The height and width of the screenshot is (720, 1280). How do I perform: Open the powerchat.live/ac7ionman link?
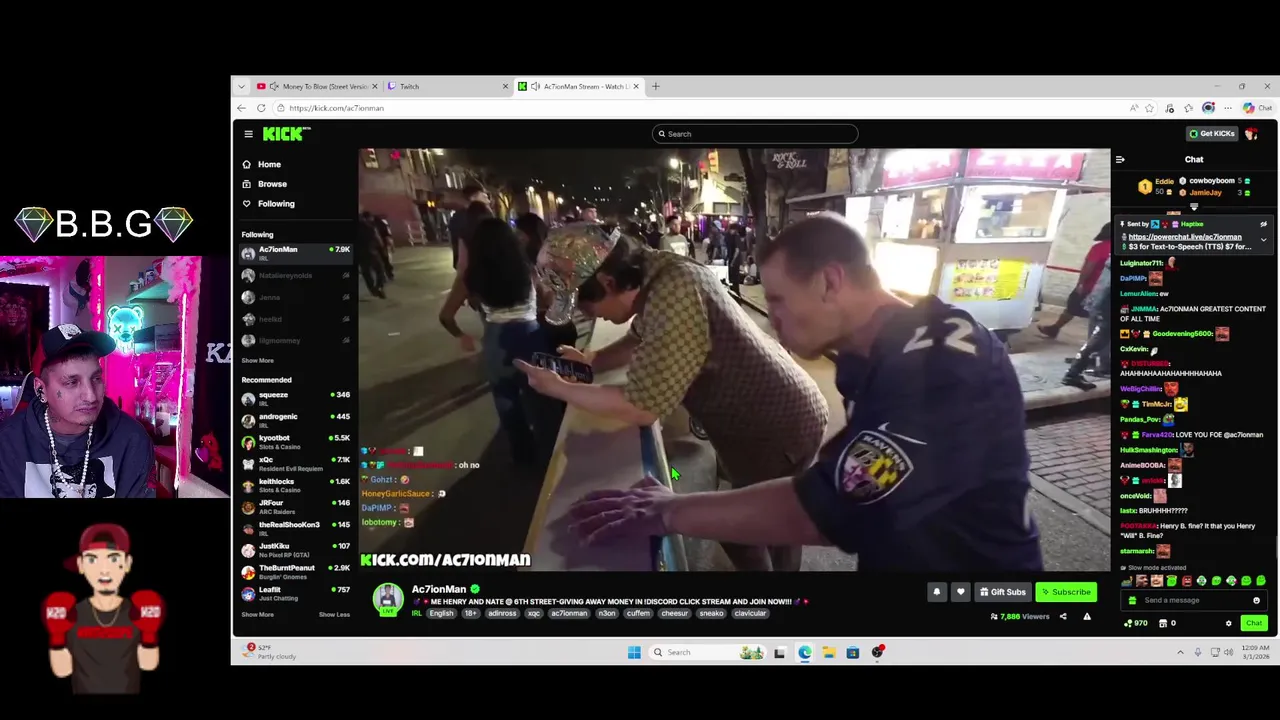pyautogui.click(x=1185, y=237)
